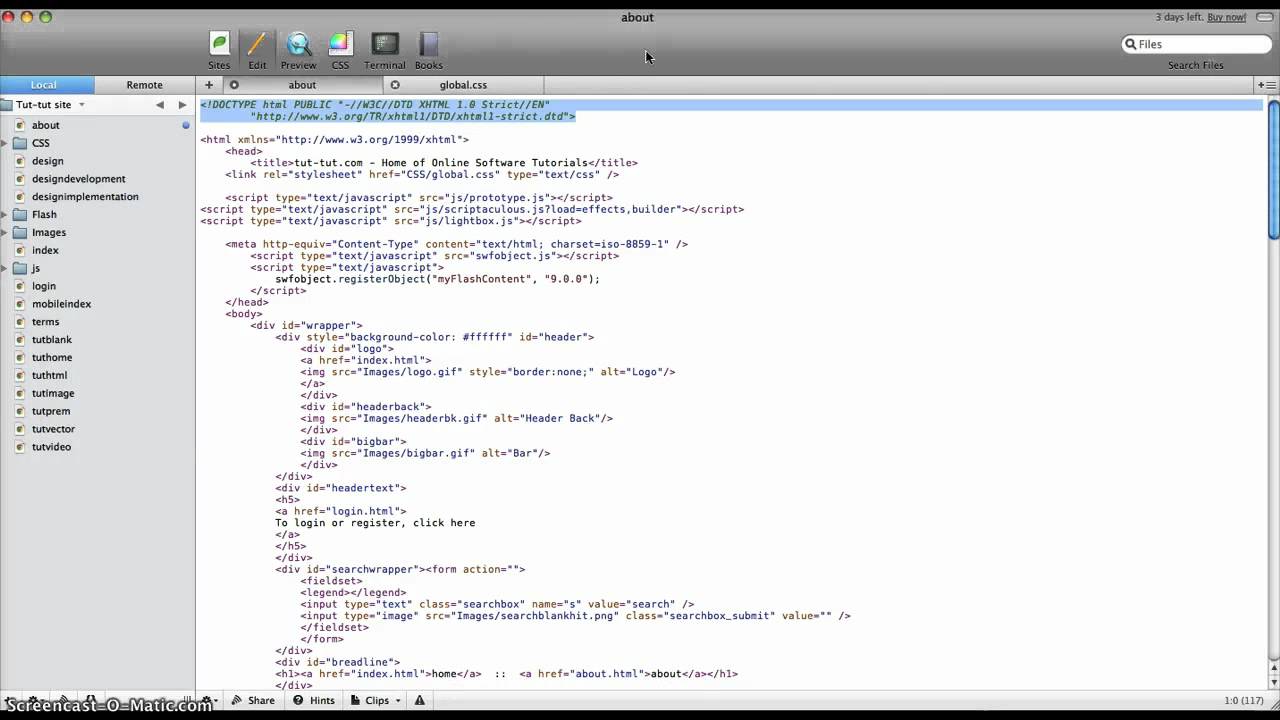Select the tutblank file
This screenshot has height=720, width=1280.
(x=52, y=340)
